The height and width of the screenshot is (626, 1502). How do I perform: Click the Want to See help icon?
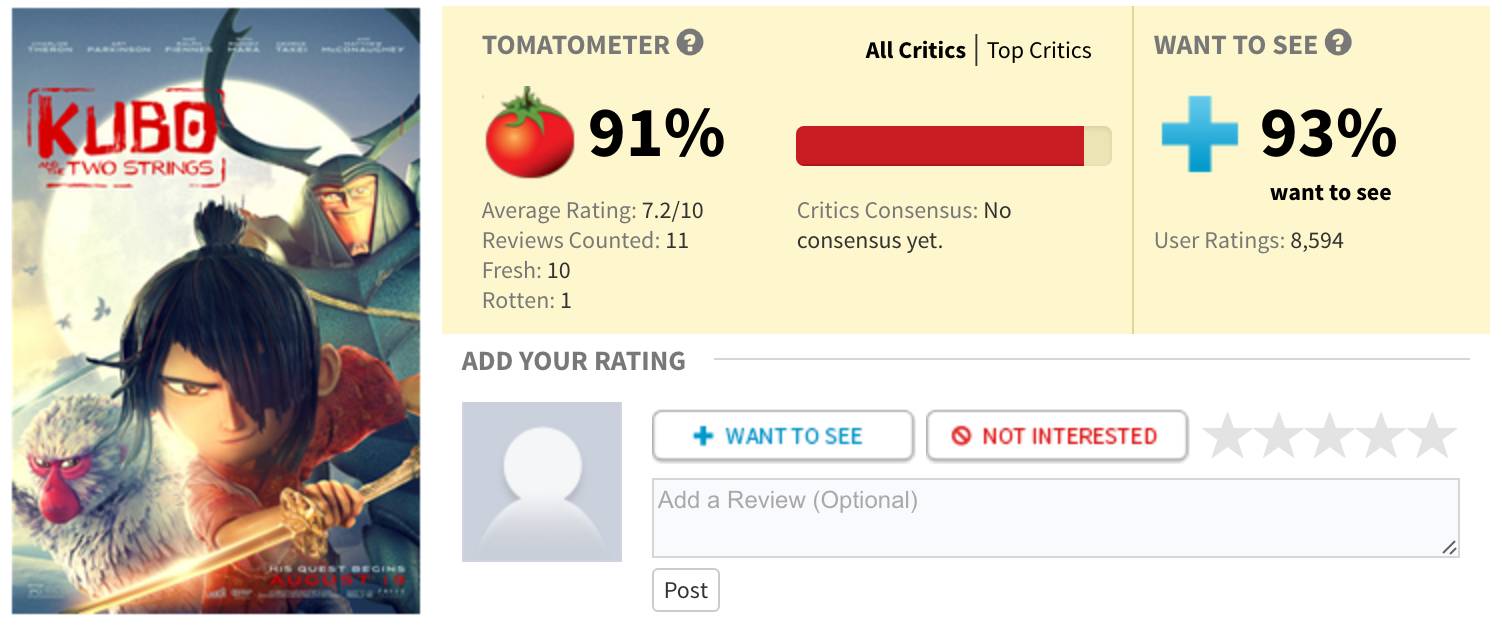1338,43
